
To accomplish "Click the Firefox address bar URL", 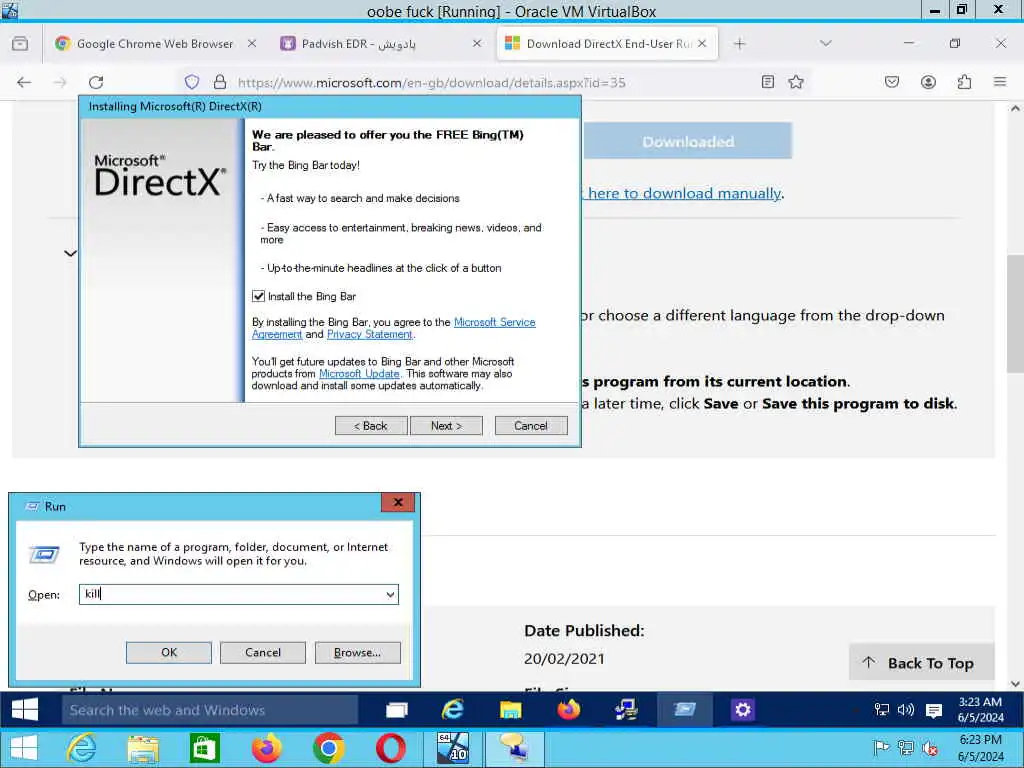I will pos(432,83).
